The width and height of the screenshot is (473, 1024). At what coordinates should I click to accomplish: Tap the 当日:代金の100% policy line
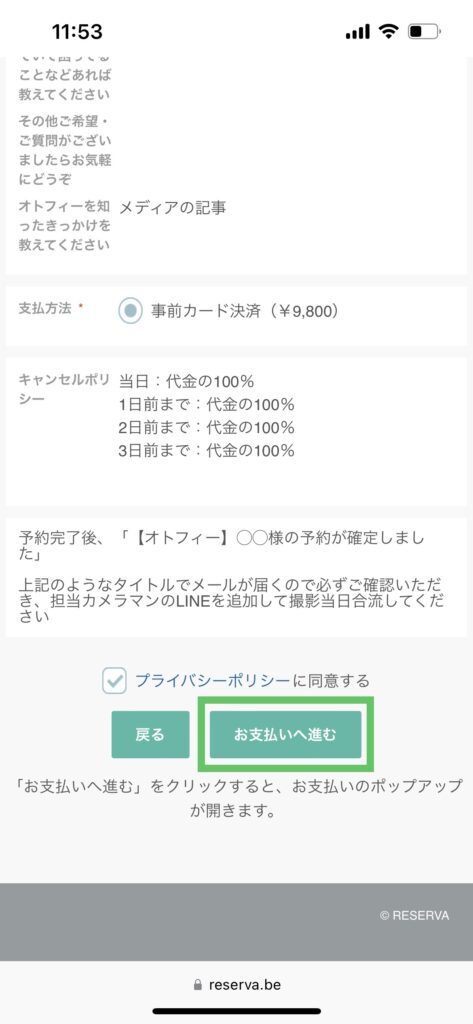(186, 381)
